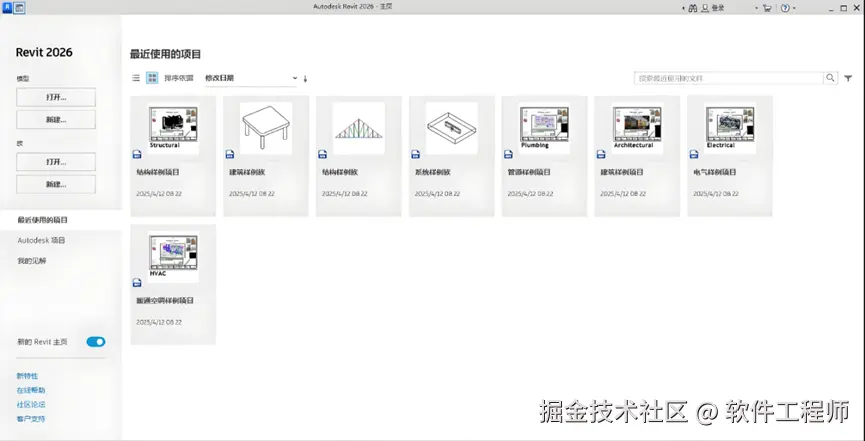Screen dimensions: 865x441
Task: Click file type icon on 系统样例族 card
Action: [x=415, y=155]
